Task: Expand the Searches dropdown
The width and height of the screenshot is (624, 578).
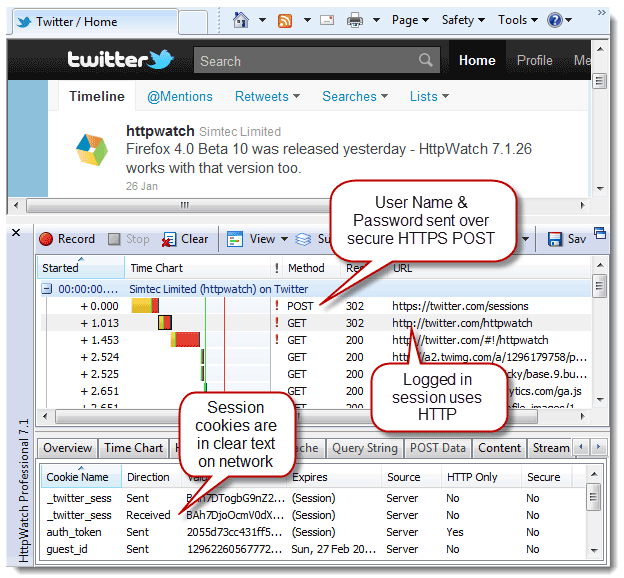Action: click(355, 96)
